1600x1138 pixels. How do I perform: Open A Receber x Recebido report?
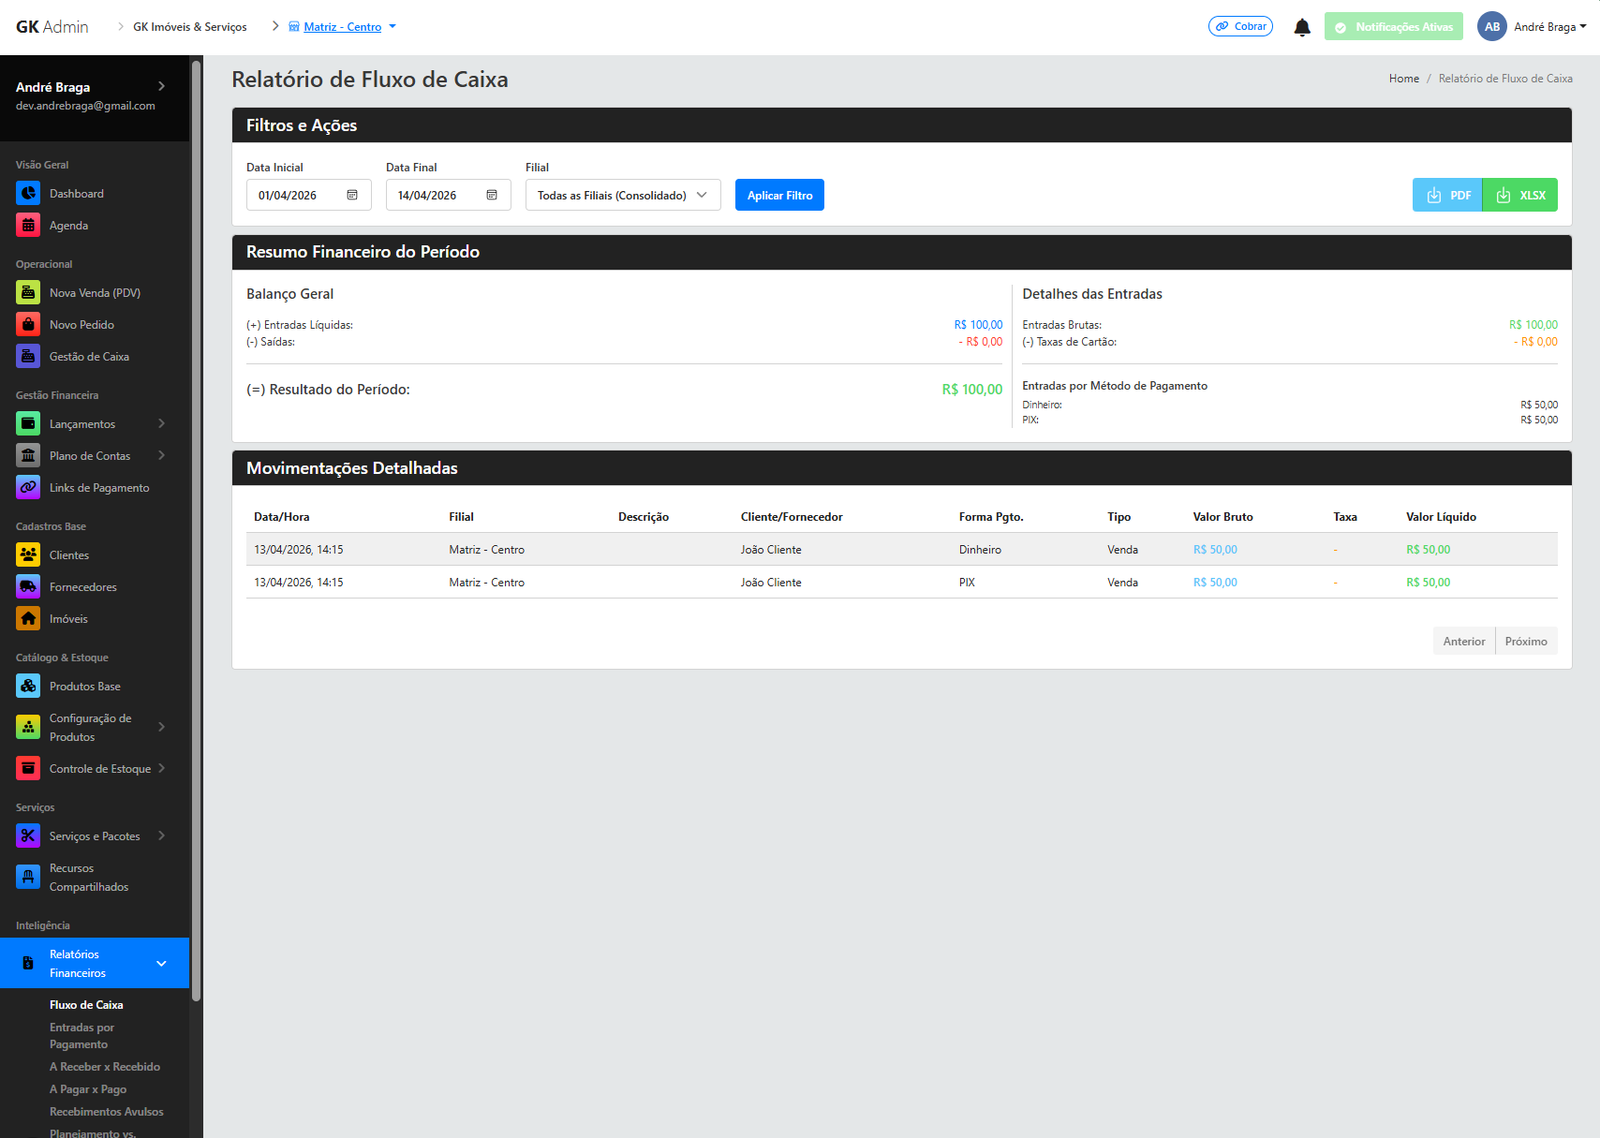click(105, 1067)
